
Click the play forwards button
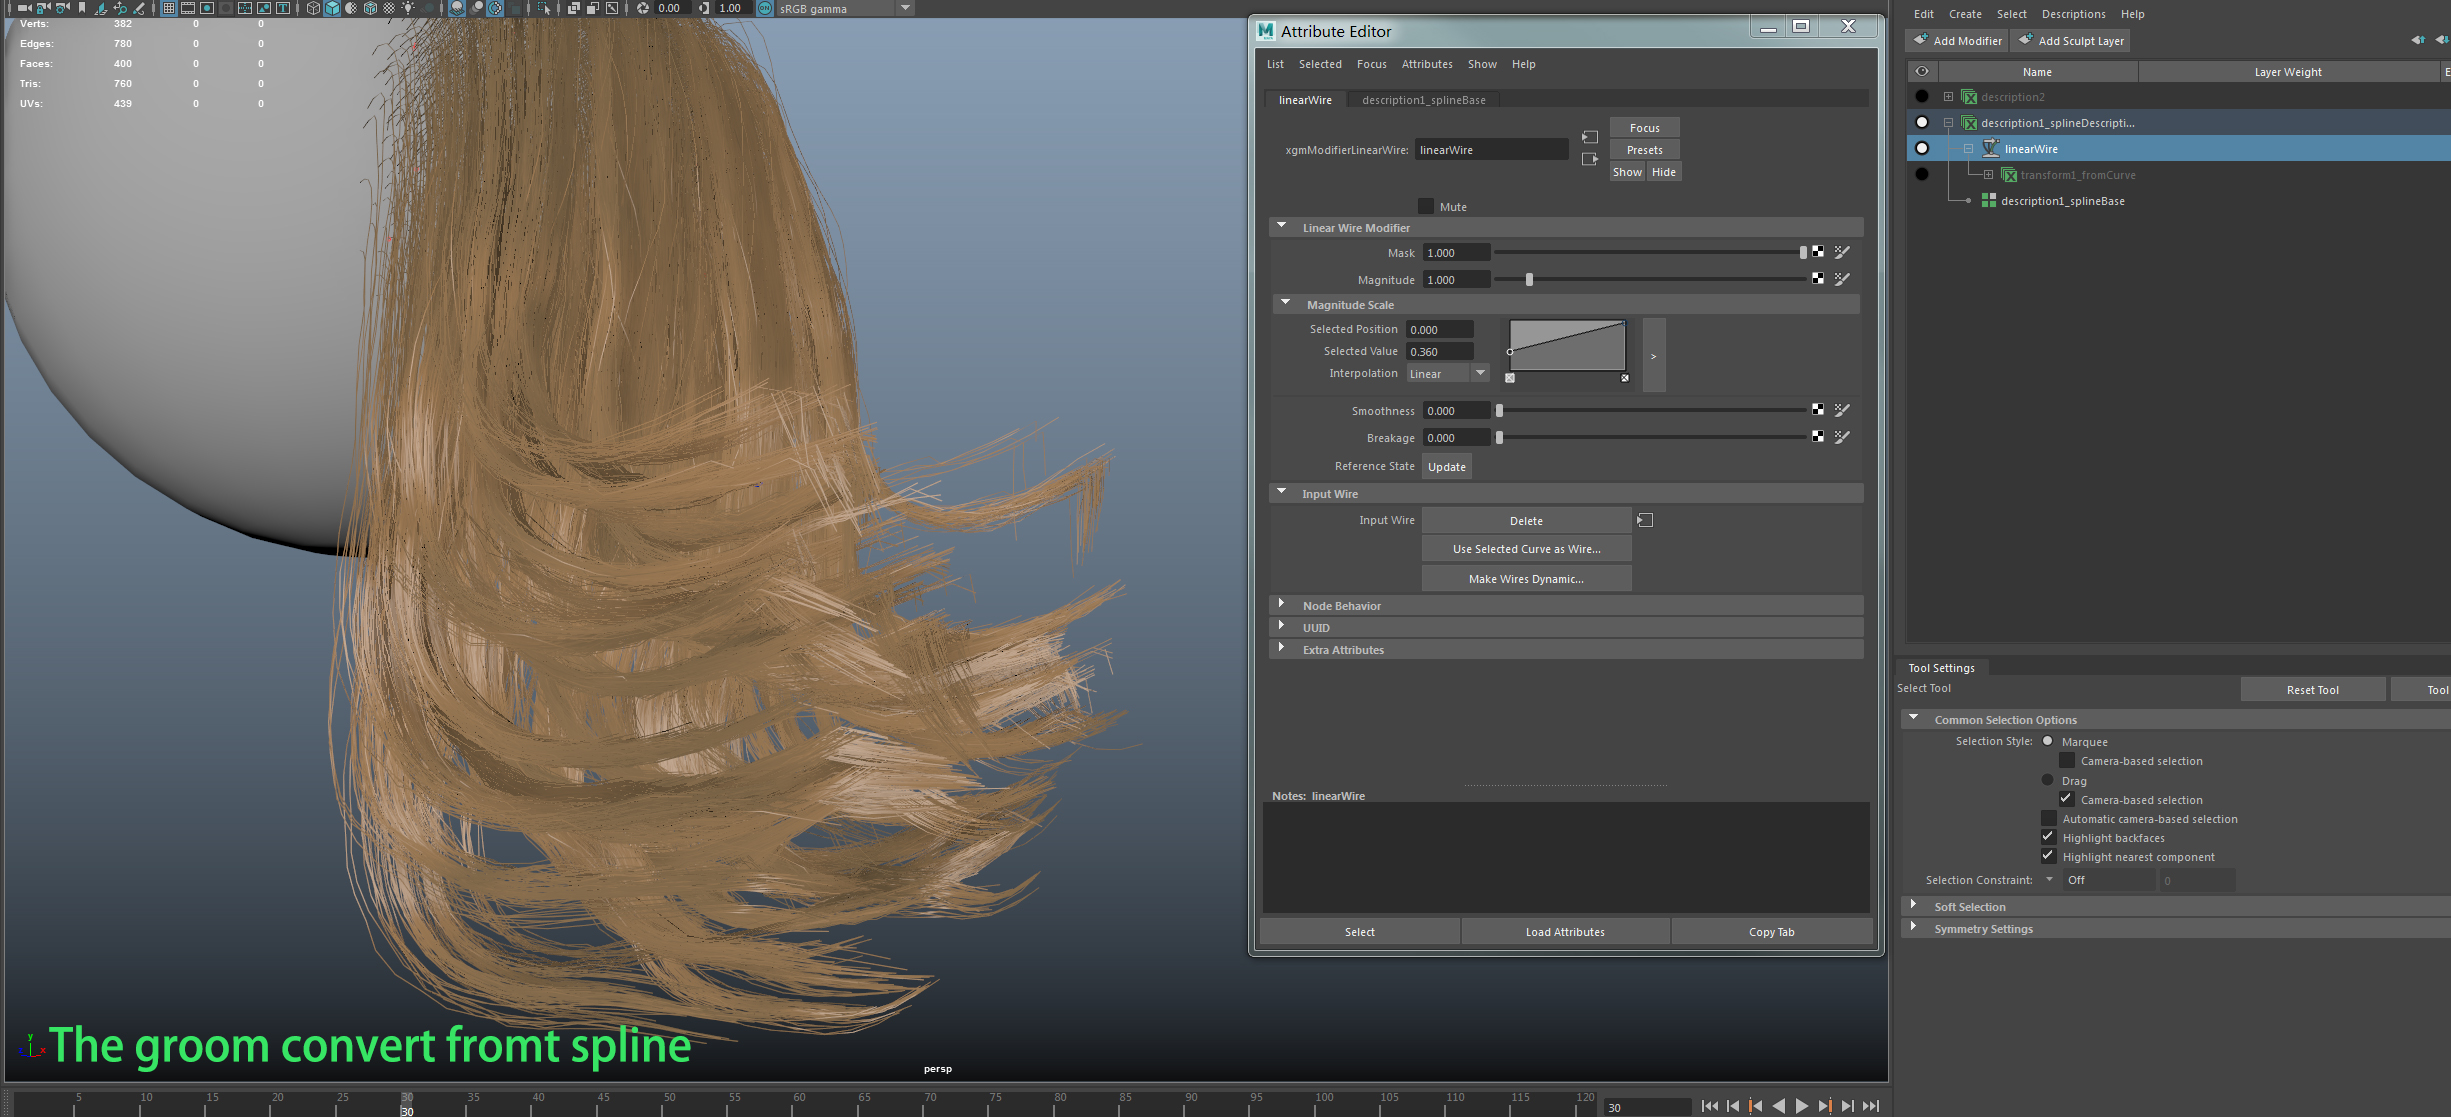pyautogui.click(x=1802, y=1106)
